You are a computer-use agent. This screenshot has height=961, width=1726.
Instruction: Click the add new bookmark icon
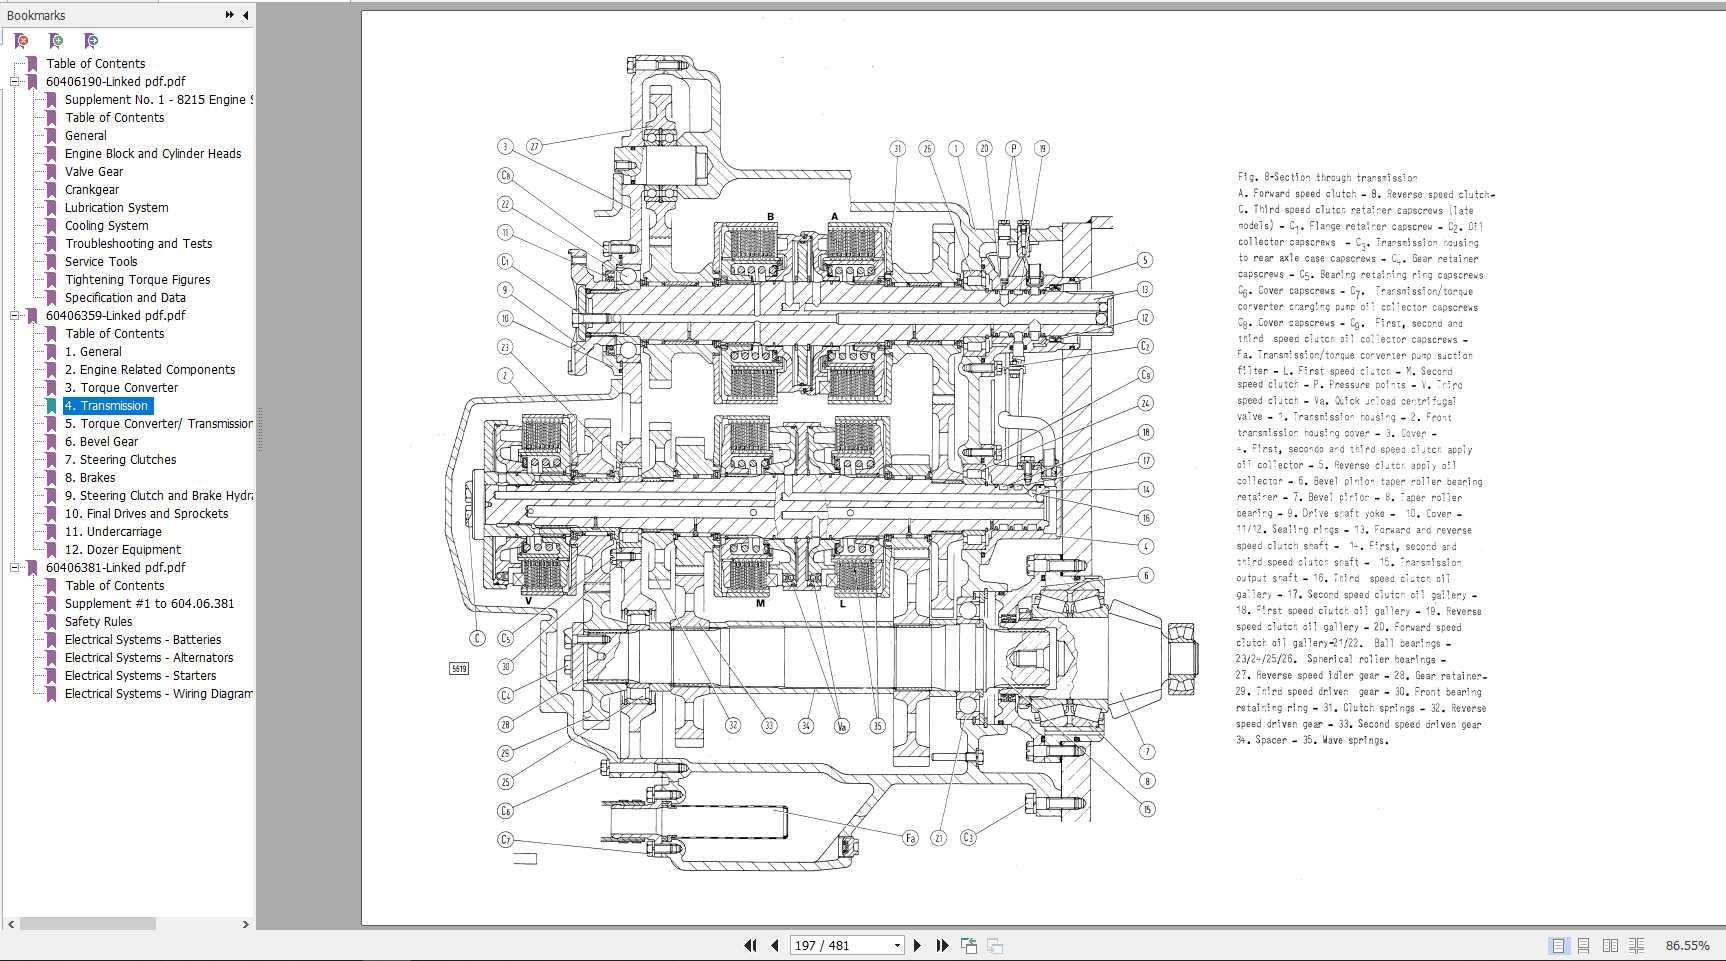[56, 41]
